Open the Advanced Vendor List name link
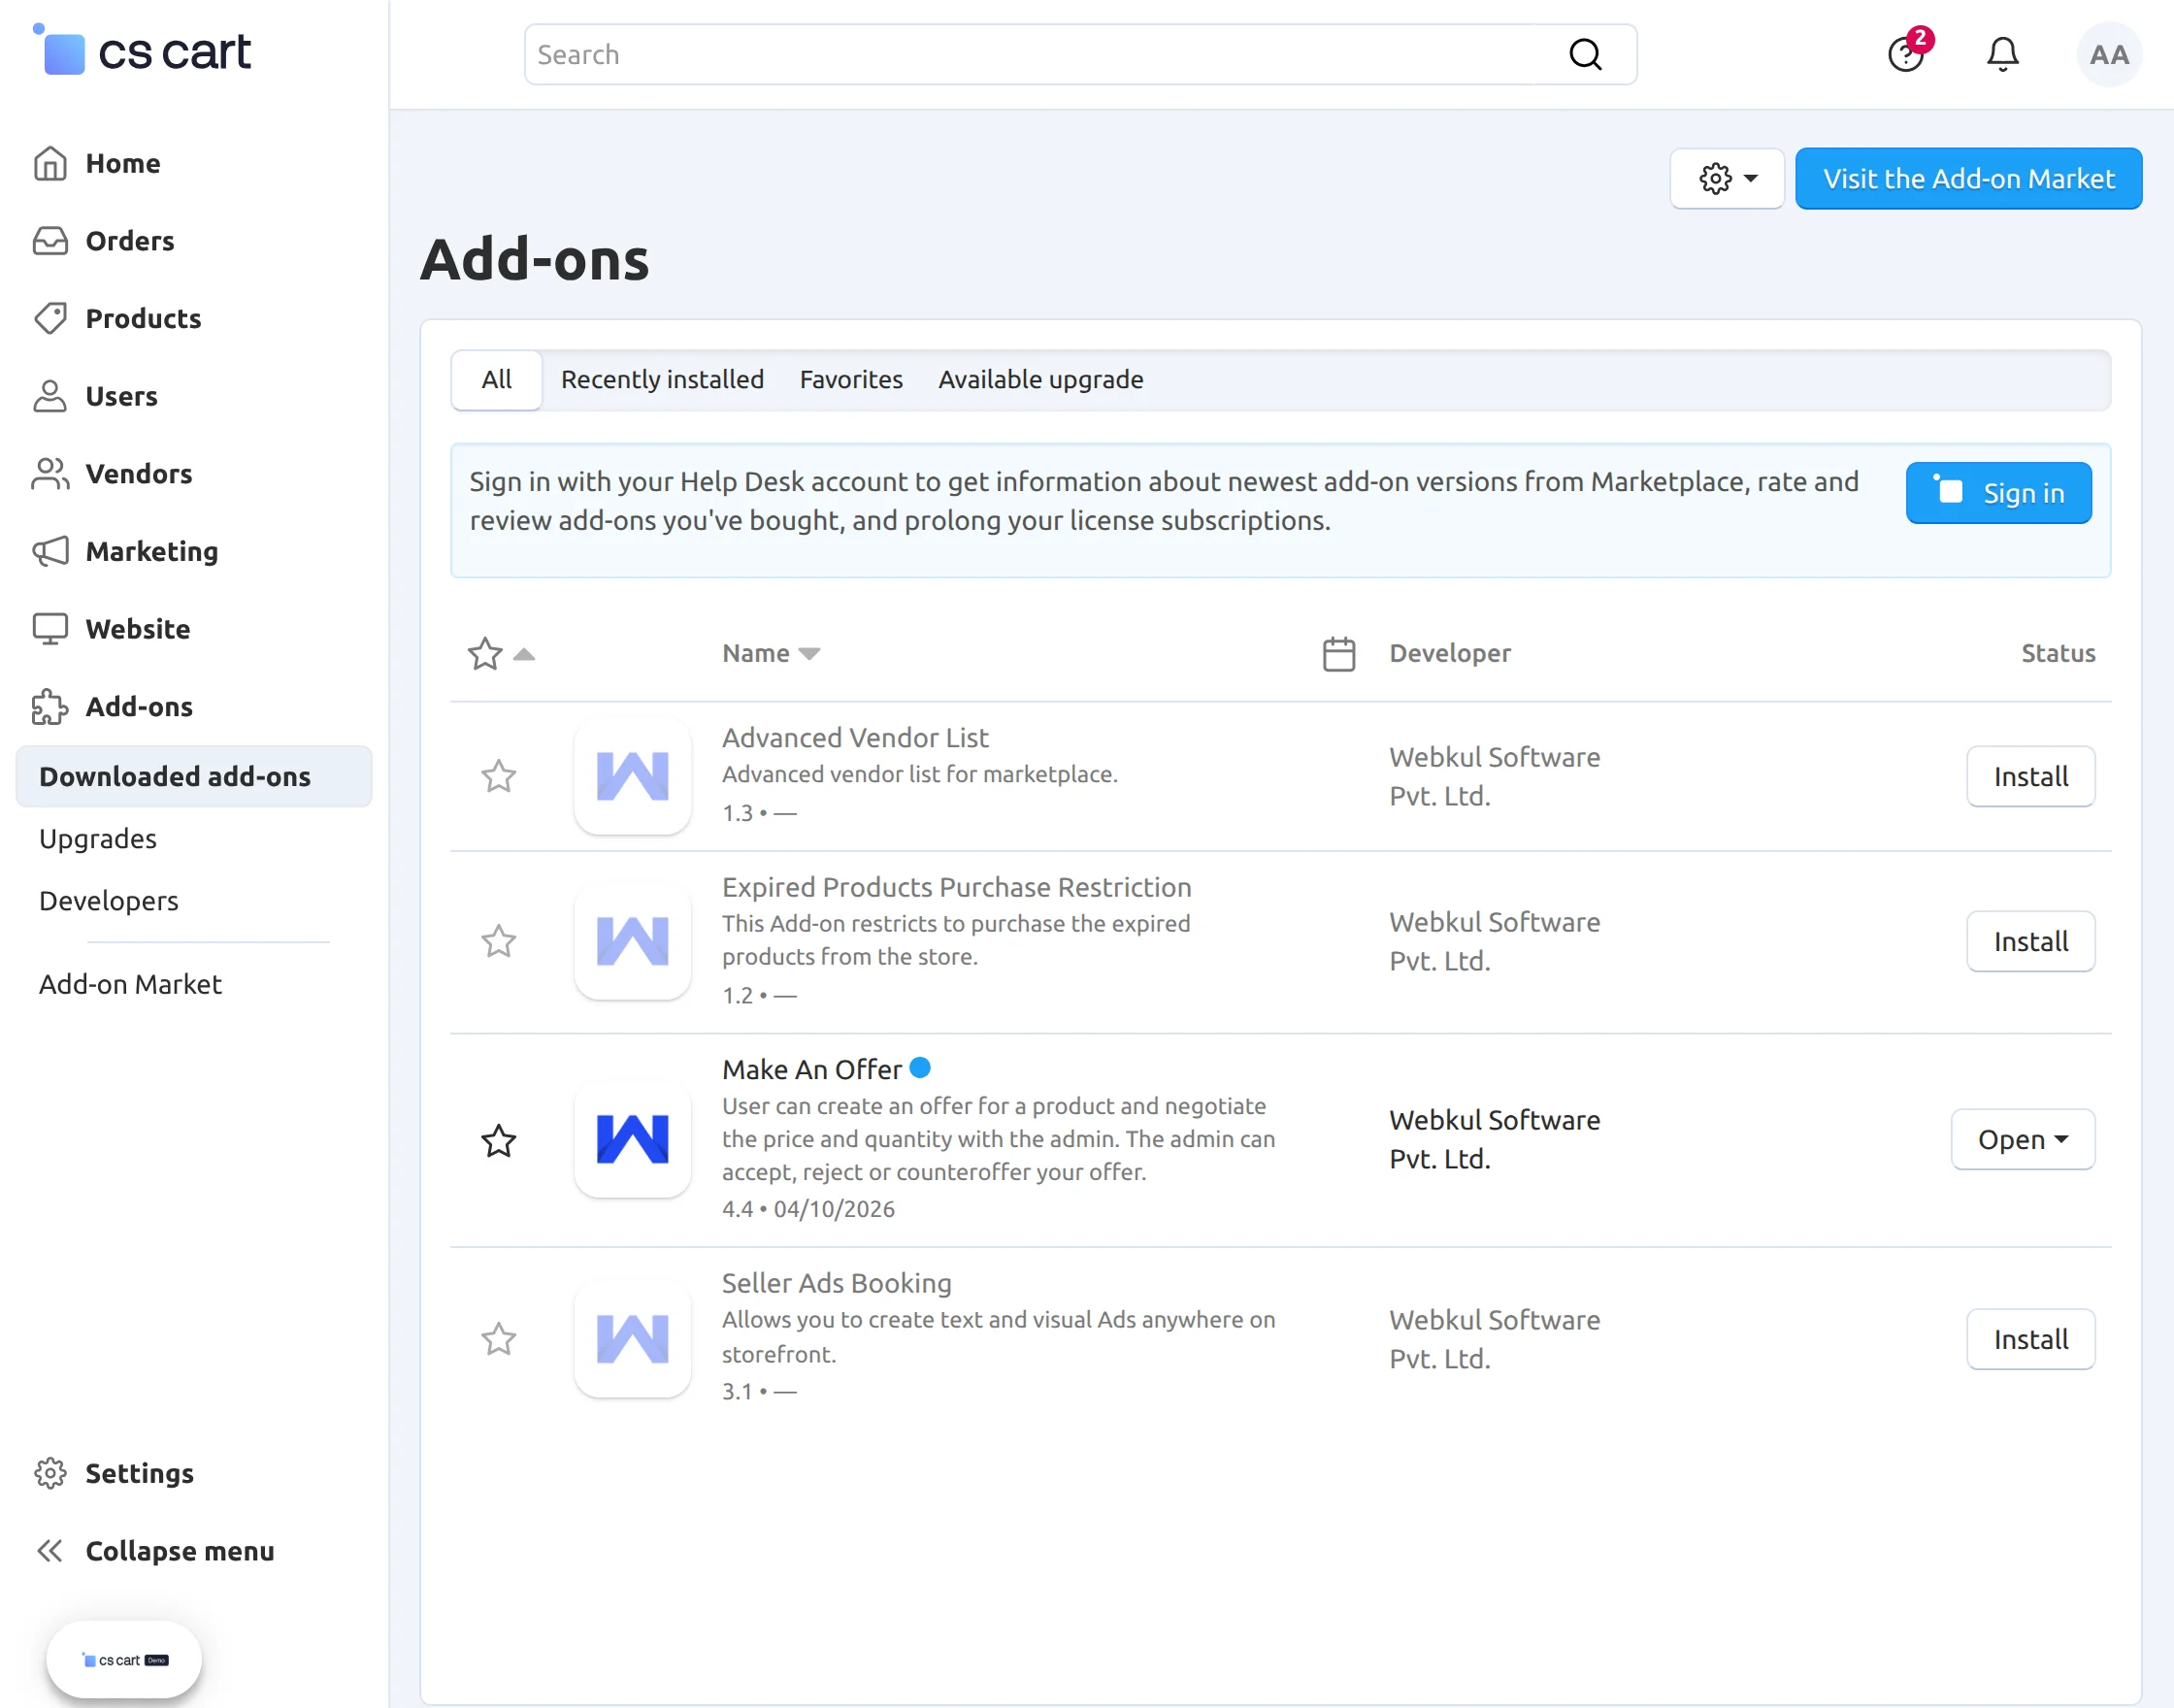 point(855,737)
